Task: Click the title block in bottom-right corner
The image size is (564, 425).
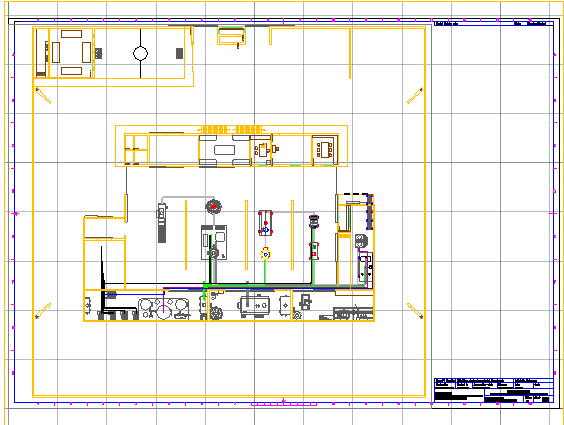Action: click(x=494, y=390)
